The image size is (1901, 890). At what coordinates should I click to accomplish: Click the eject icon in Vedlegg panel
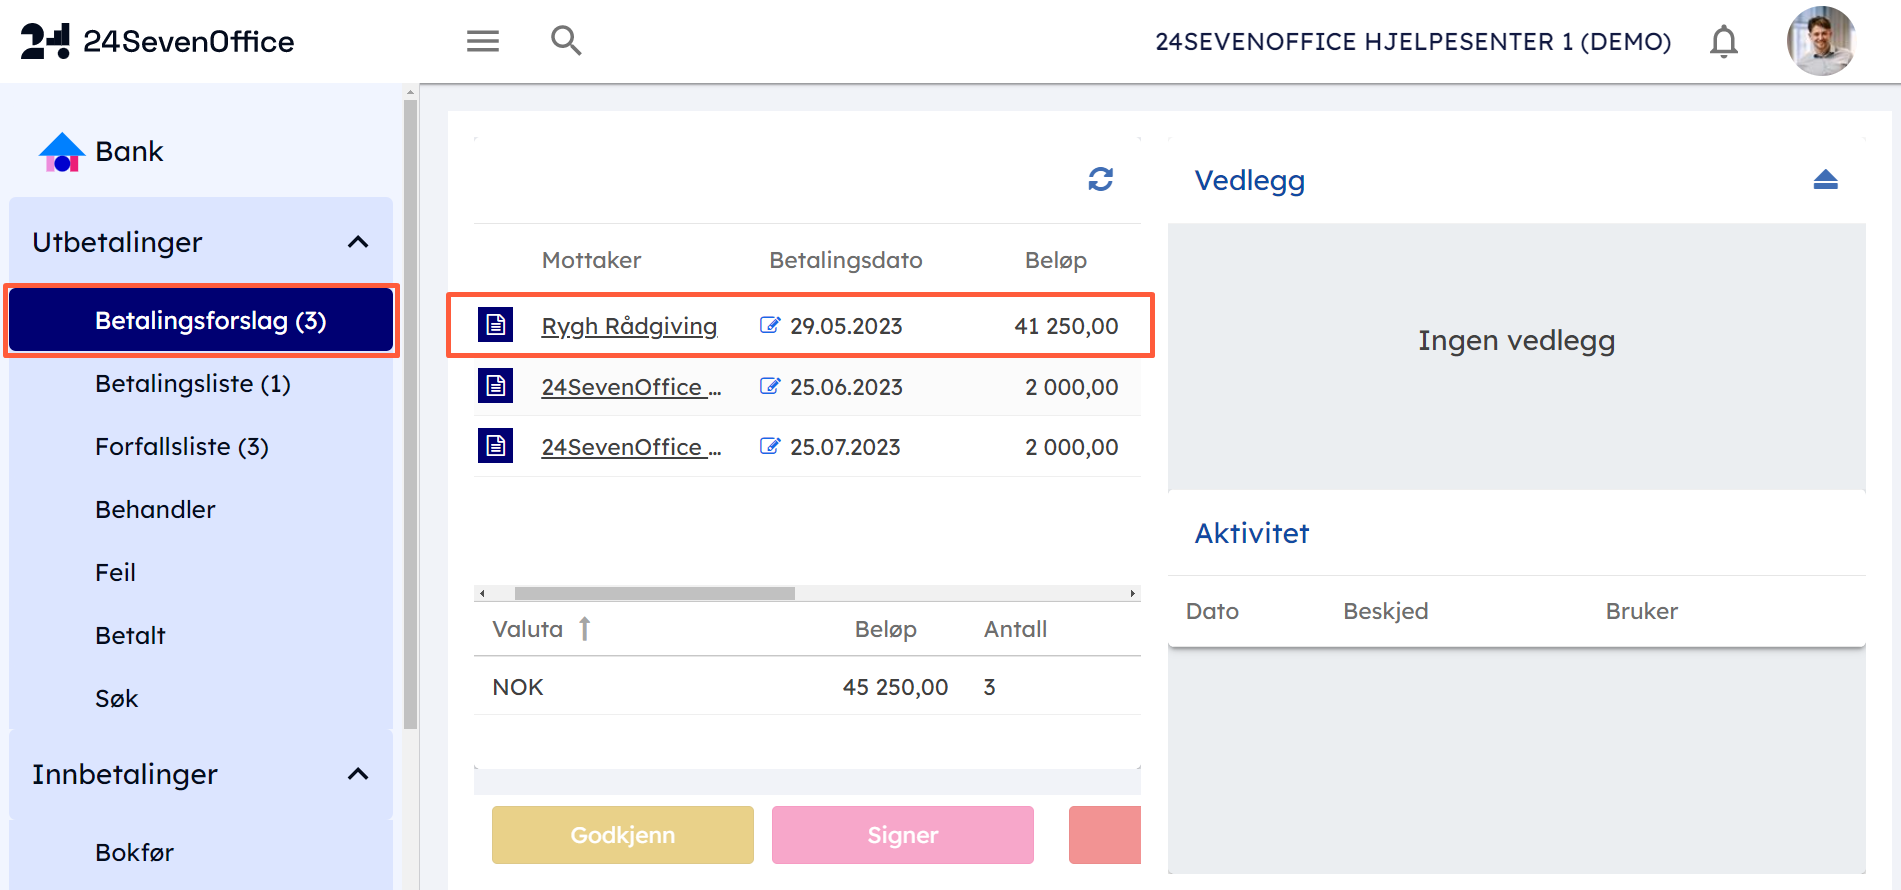pos(1825,180)
